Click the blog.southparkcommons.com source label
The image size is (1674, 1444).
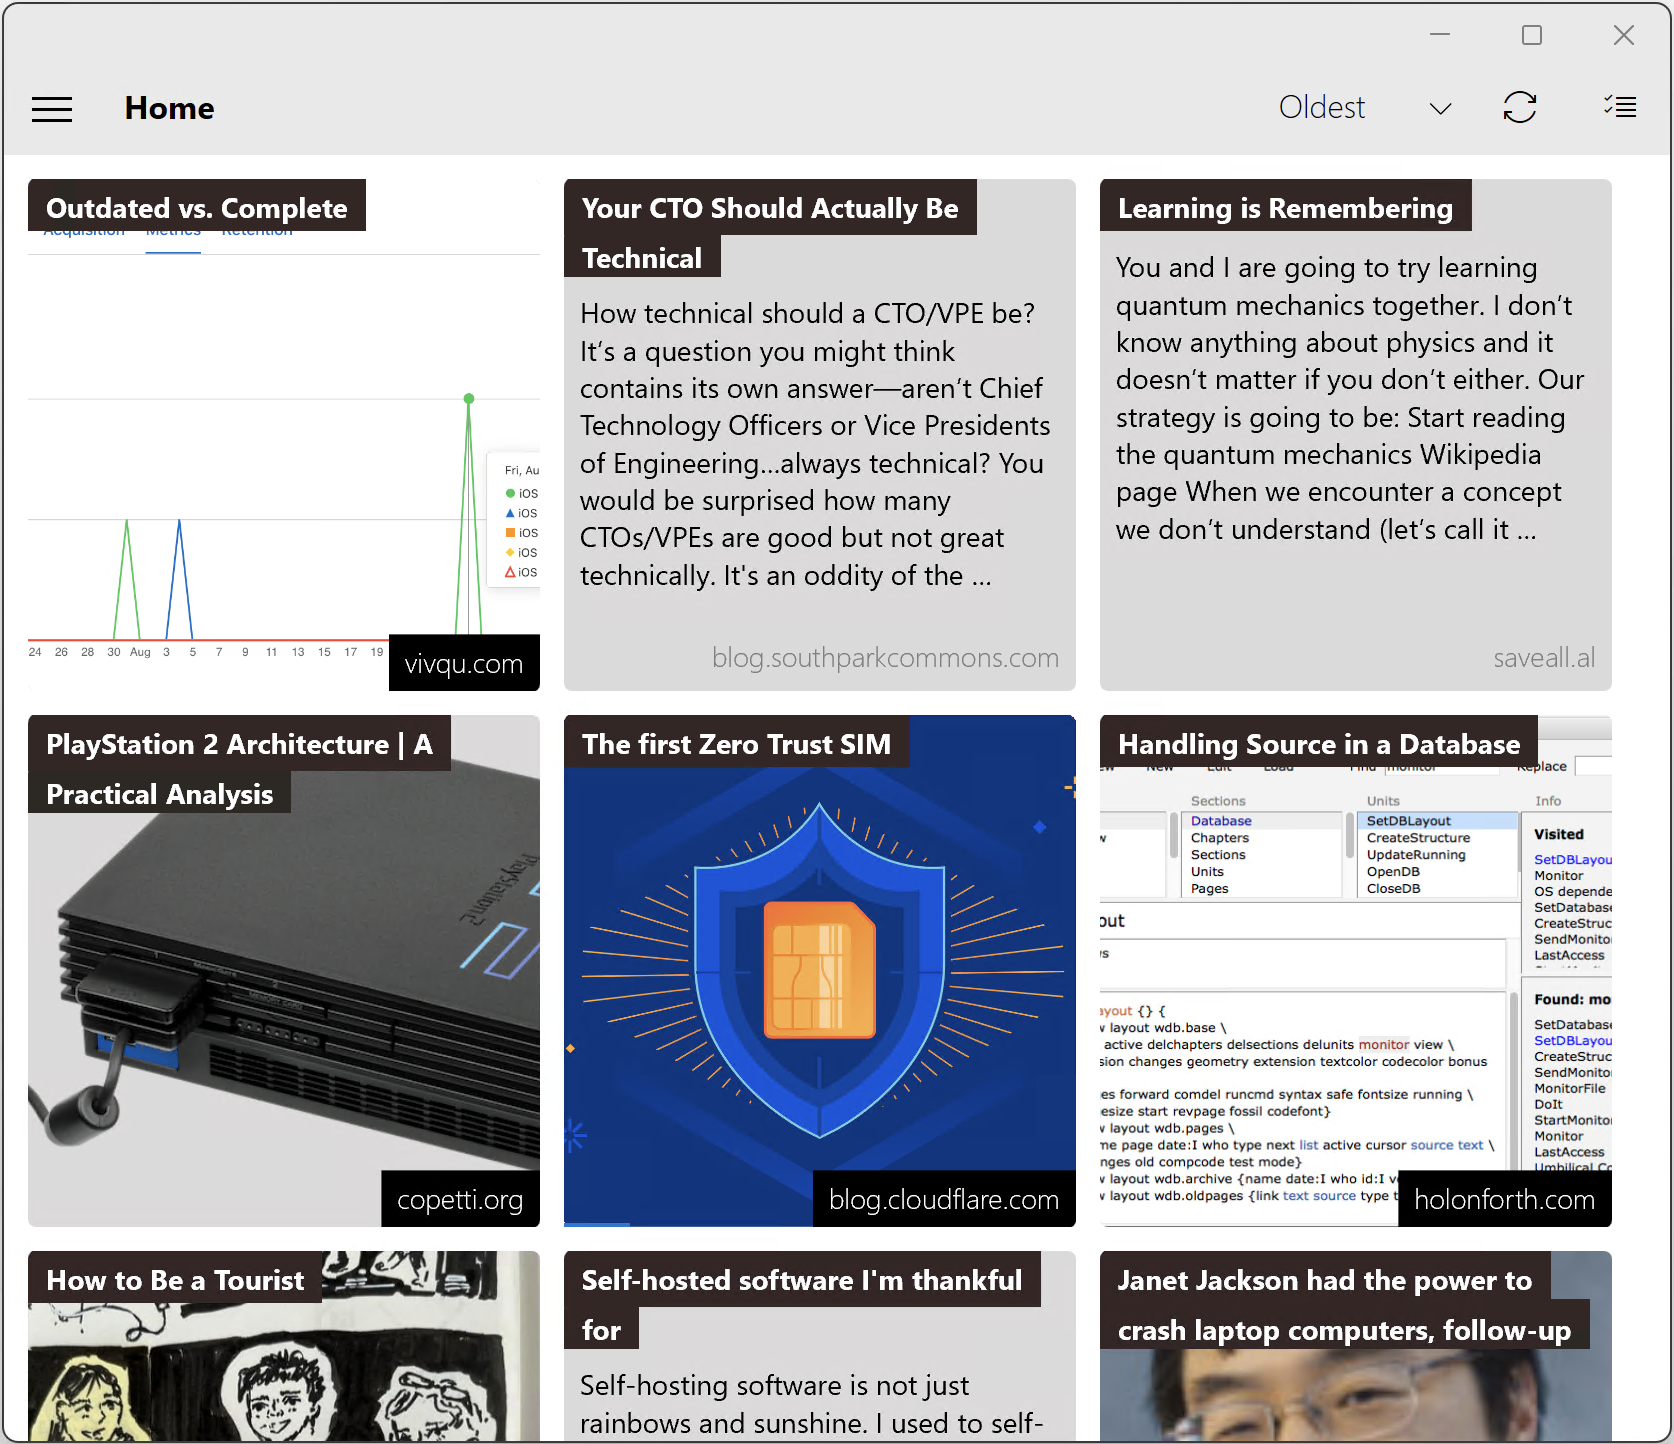click(x=885, y=657)
